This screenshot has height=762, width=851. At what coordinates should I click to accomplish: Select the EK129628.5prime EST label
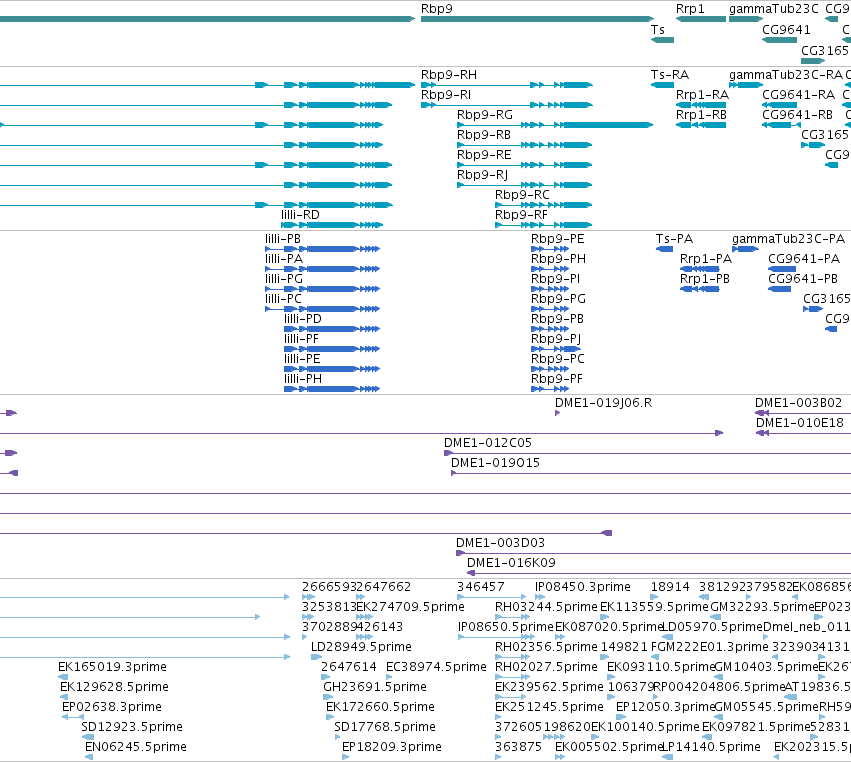click(115, 687)
